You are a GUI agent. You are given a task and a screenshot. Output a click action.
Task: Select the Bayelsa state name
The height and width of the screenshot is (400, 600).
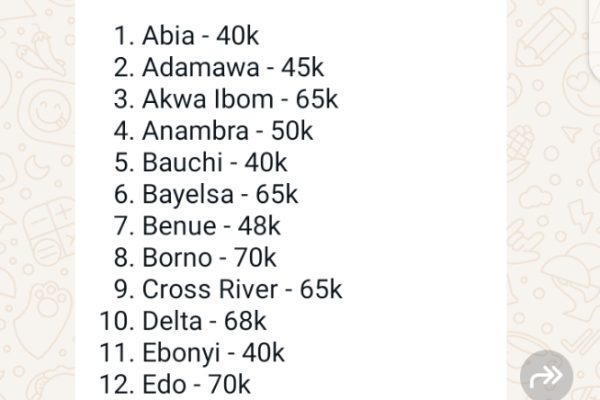point(188,194)
